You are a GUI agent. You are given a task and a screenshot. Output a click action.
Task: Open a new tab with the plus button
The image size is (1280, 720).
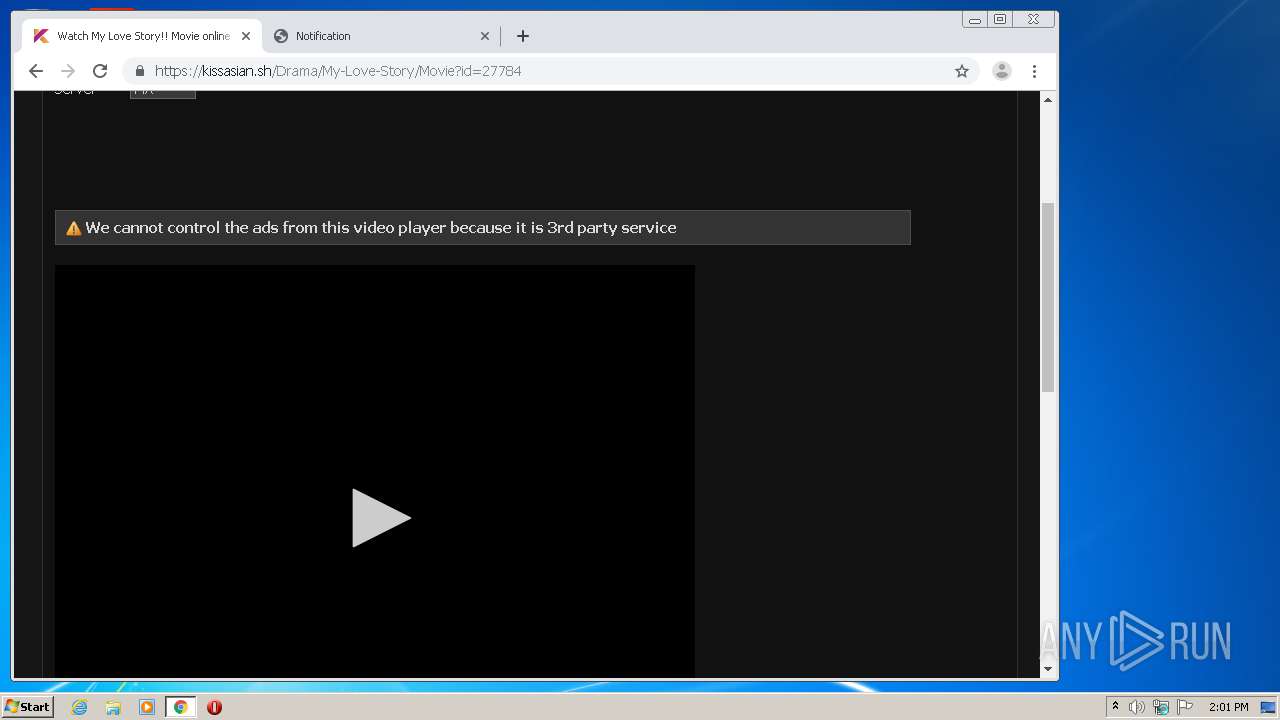[523, 36]
